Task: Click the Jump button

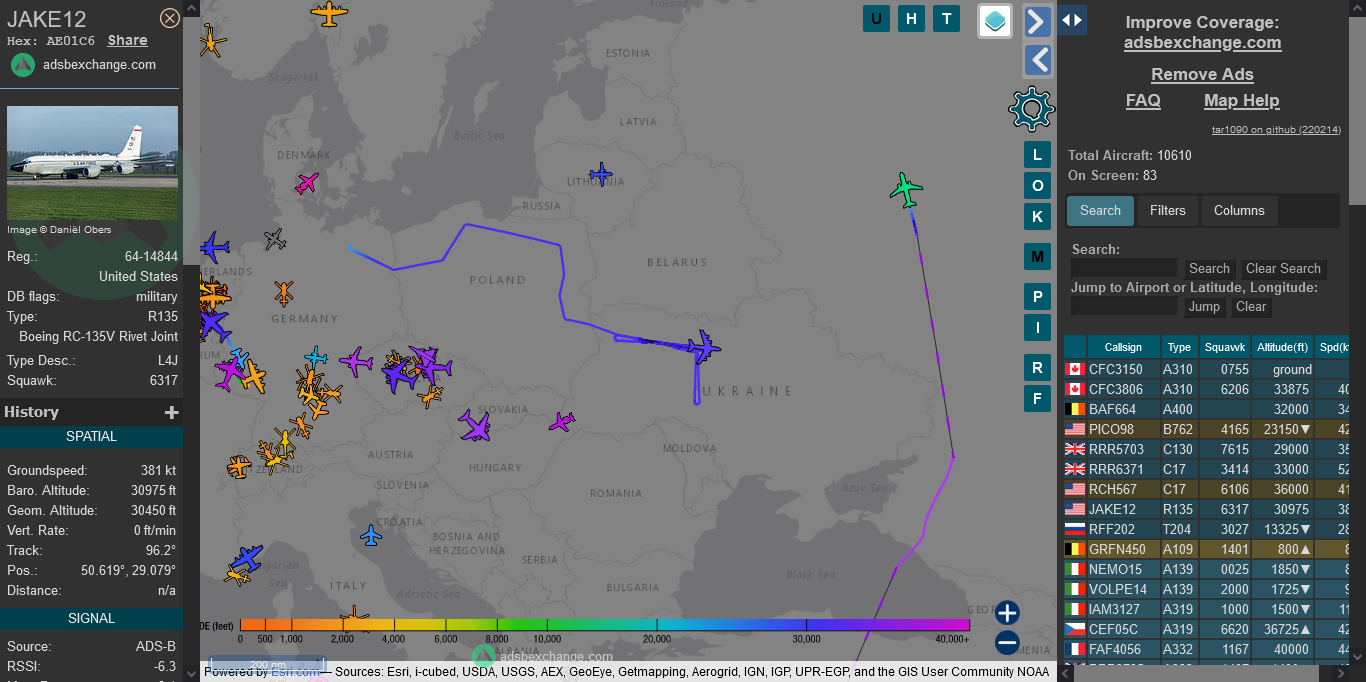Action: 1204,307
